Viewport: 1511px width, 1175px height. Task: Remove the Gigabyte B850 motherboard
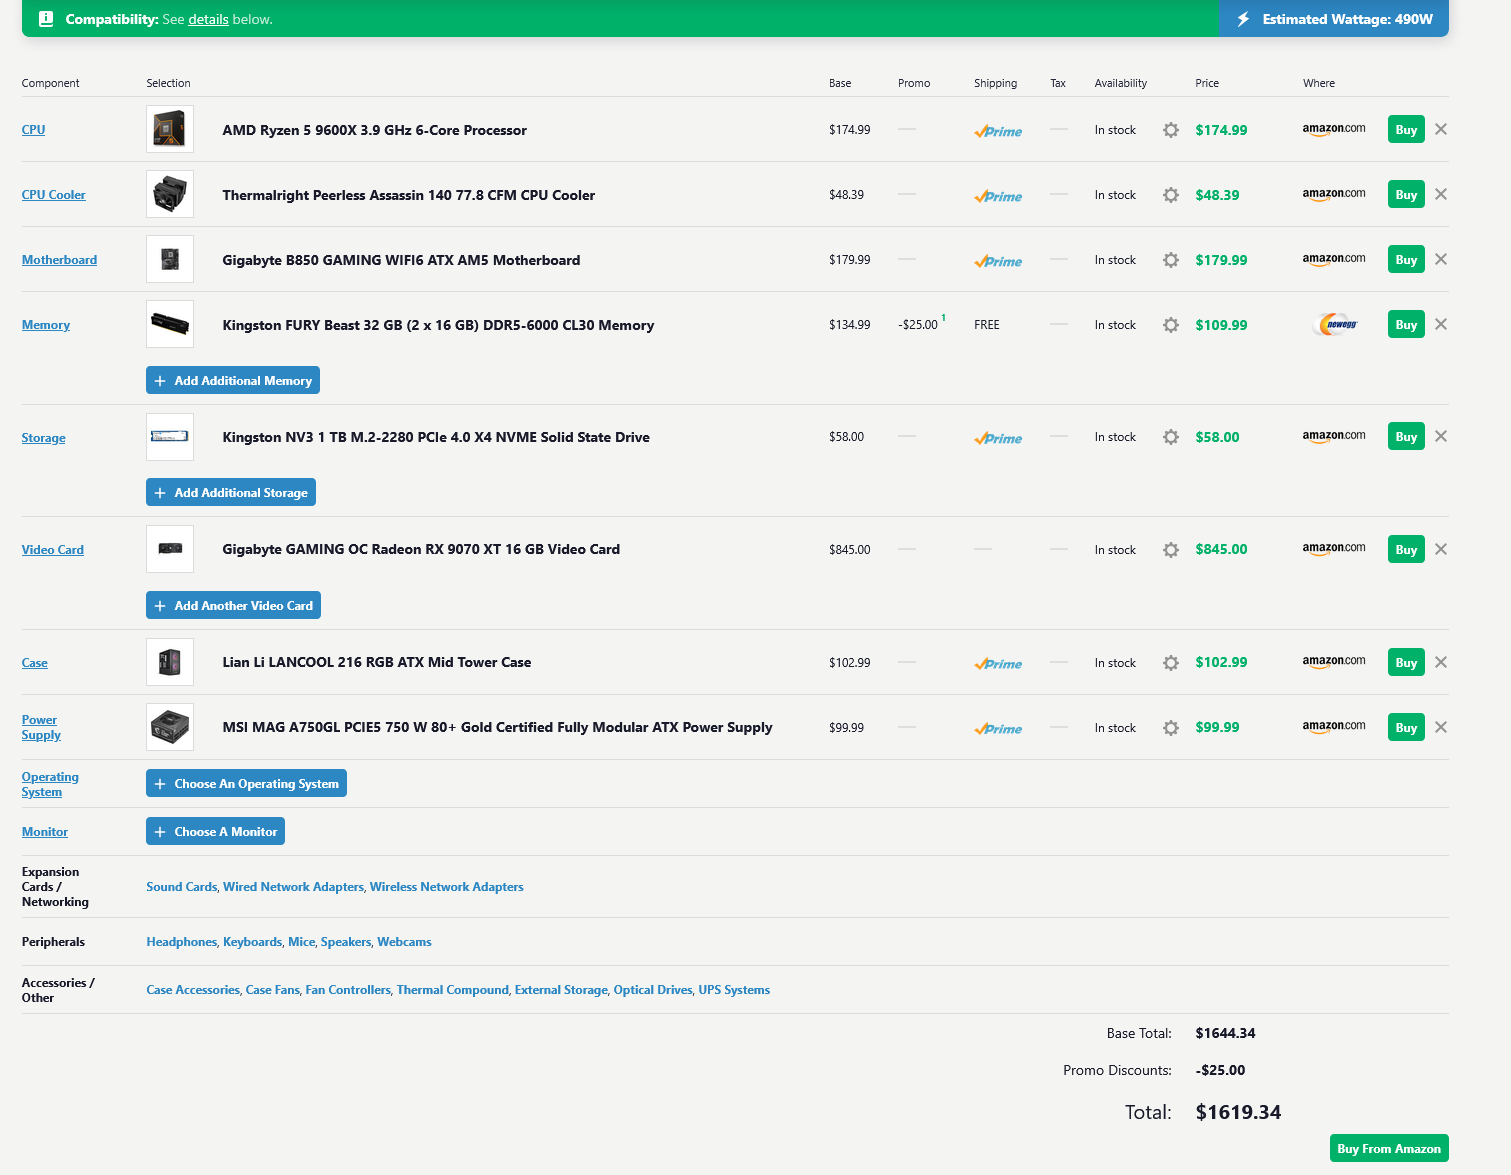1441,259
